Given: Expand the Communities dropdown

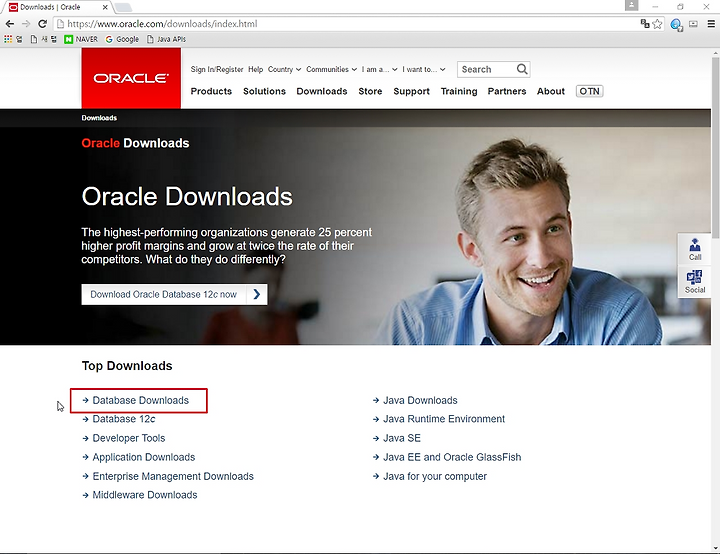Looking at the screenshot, I should click(332, 69).
